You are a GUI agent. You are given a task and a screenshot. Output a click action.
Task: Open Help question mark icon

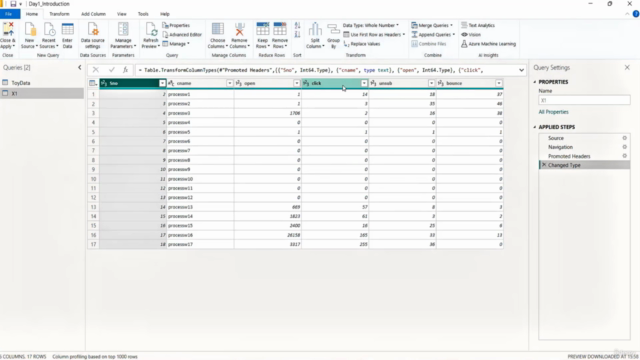(636, 14)
